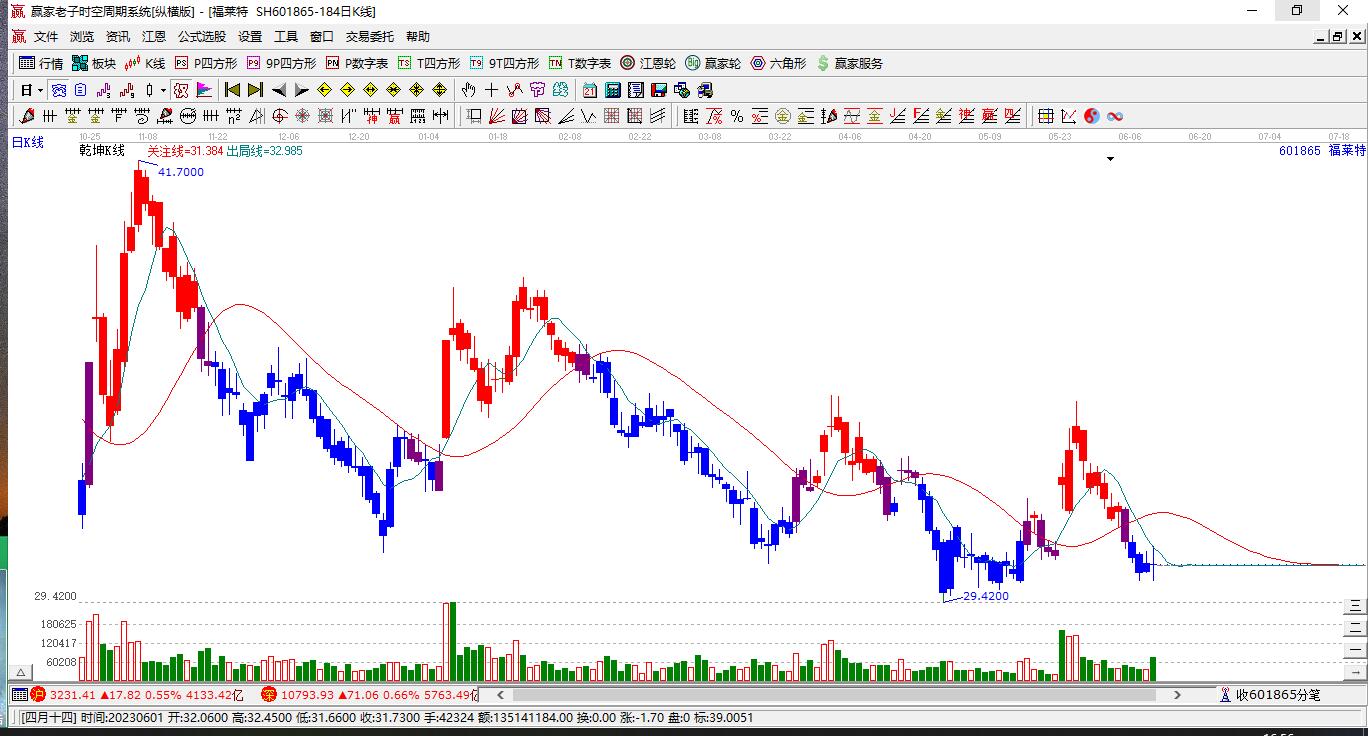Open the 设置 menu
1368x736 pixels.
(x=250, y=37)
